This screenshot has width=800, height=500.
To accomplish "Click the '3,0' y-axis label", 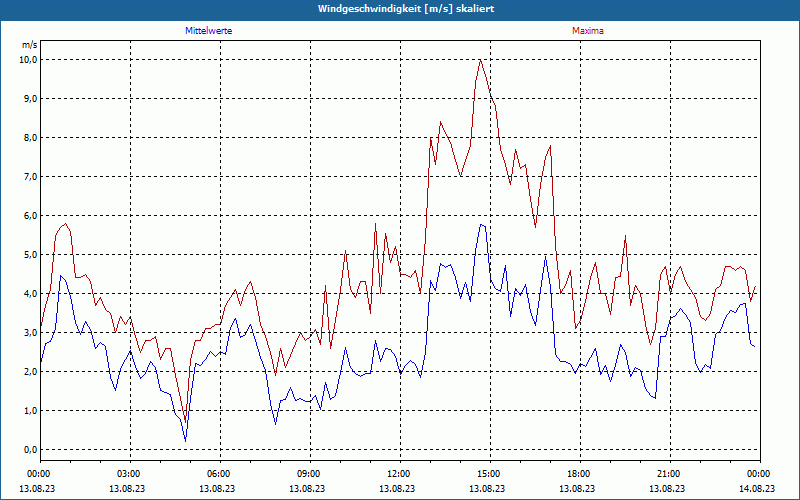I will (x=31, y=333).
